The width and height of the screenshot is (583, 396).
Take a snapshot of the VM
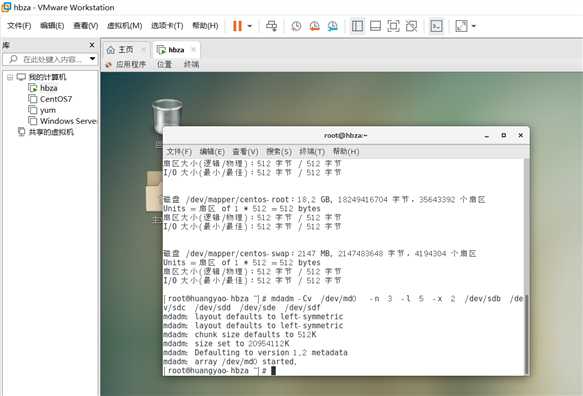296,26
